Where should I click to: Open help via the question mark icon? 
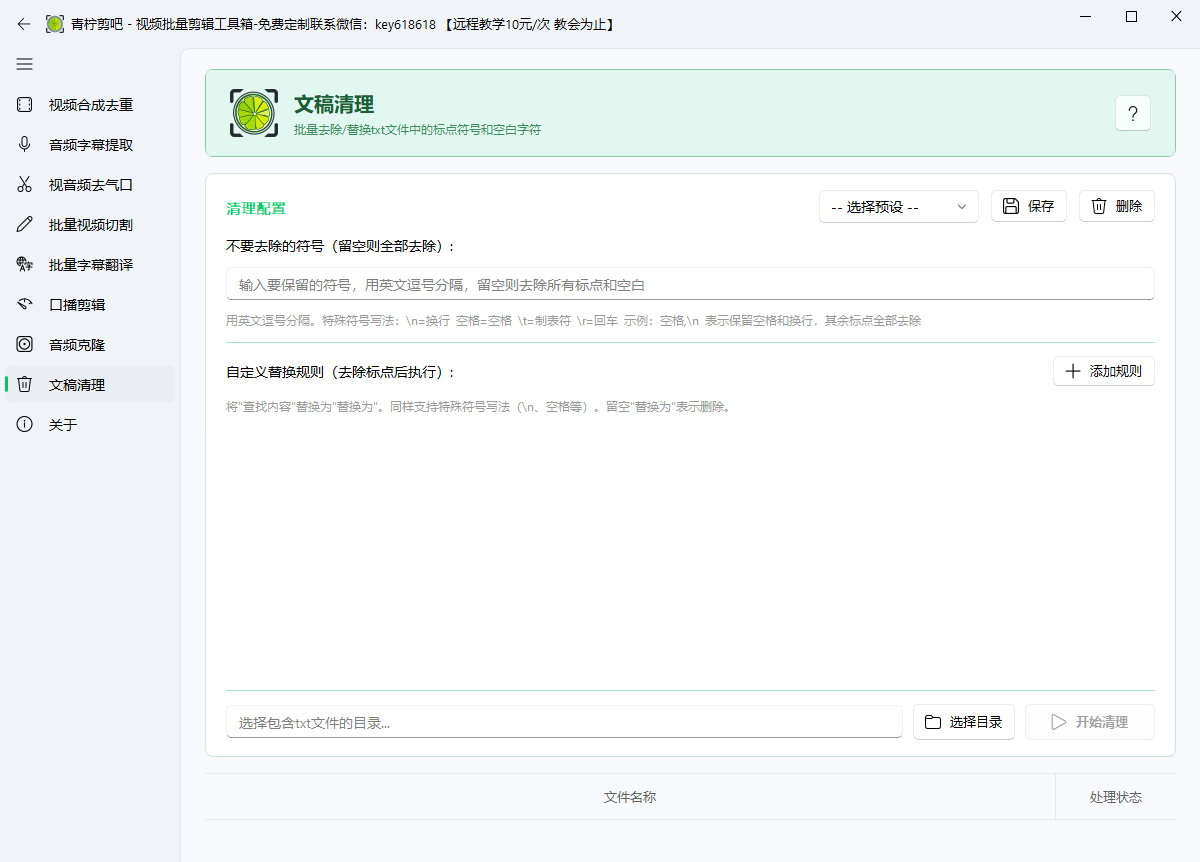pos(1132,113)
